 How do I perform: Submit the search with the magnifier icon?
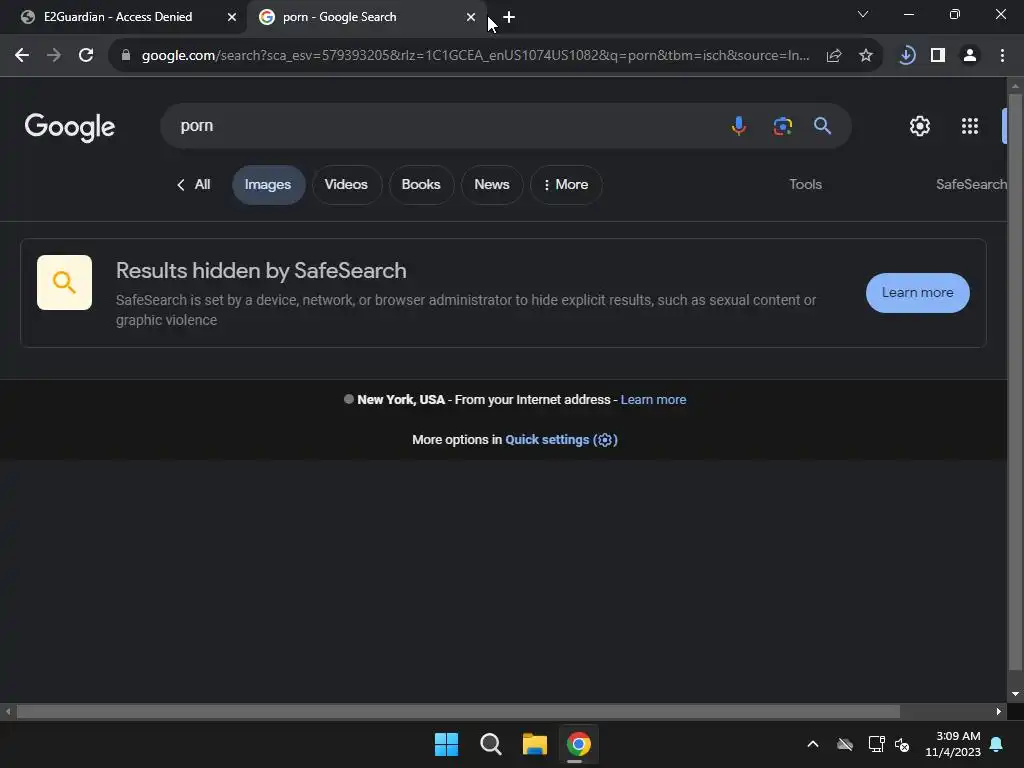pos(822,125)
